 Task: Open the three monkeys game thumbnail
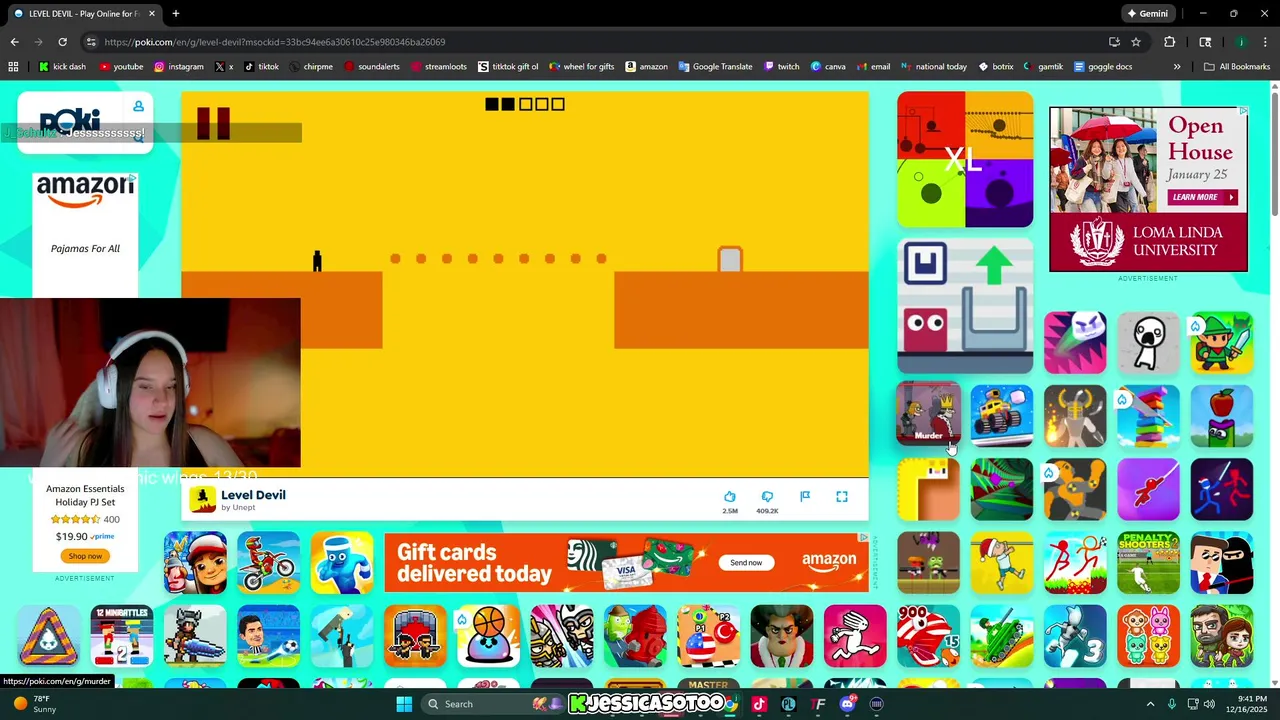1148,636
